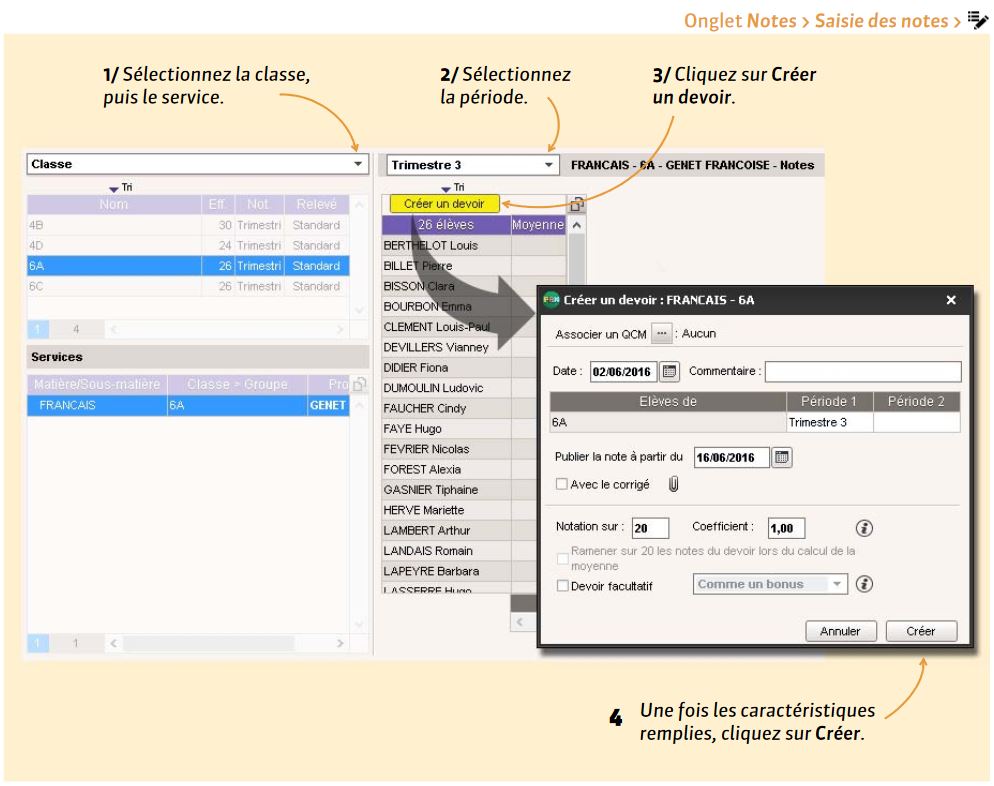Click the copy icon right of Créer un devoir

[x=576, y=205]
